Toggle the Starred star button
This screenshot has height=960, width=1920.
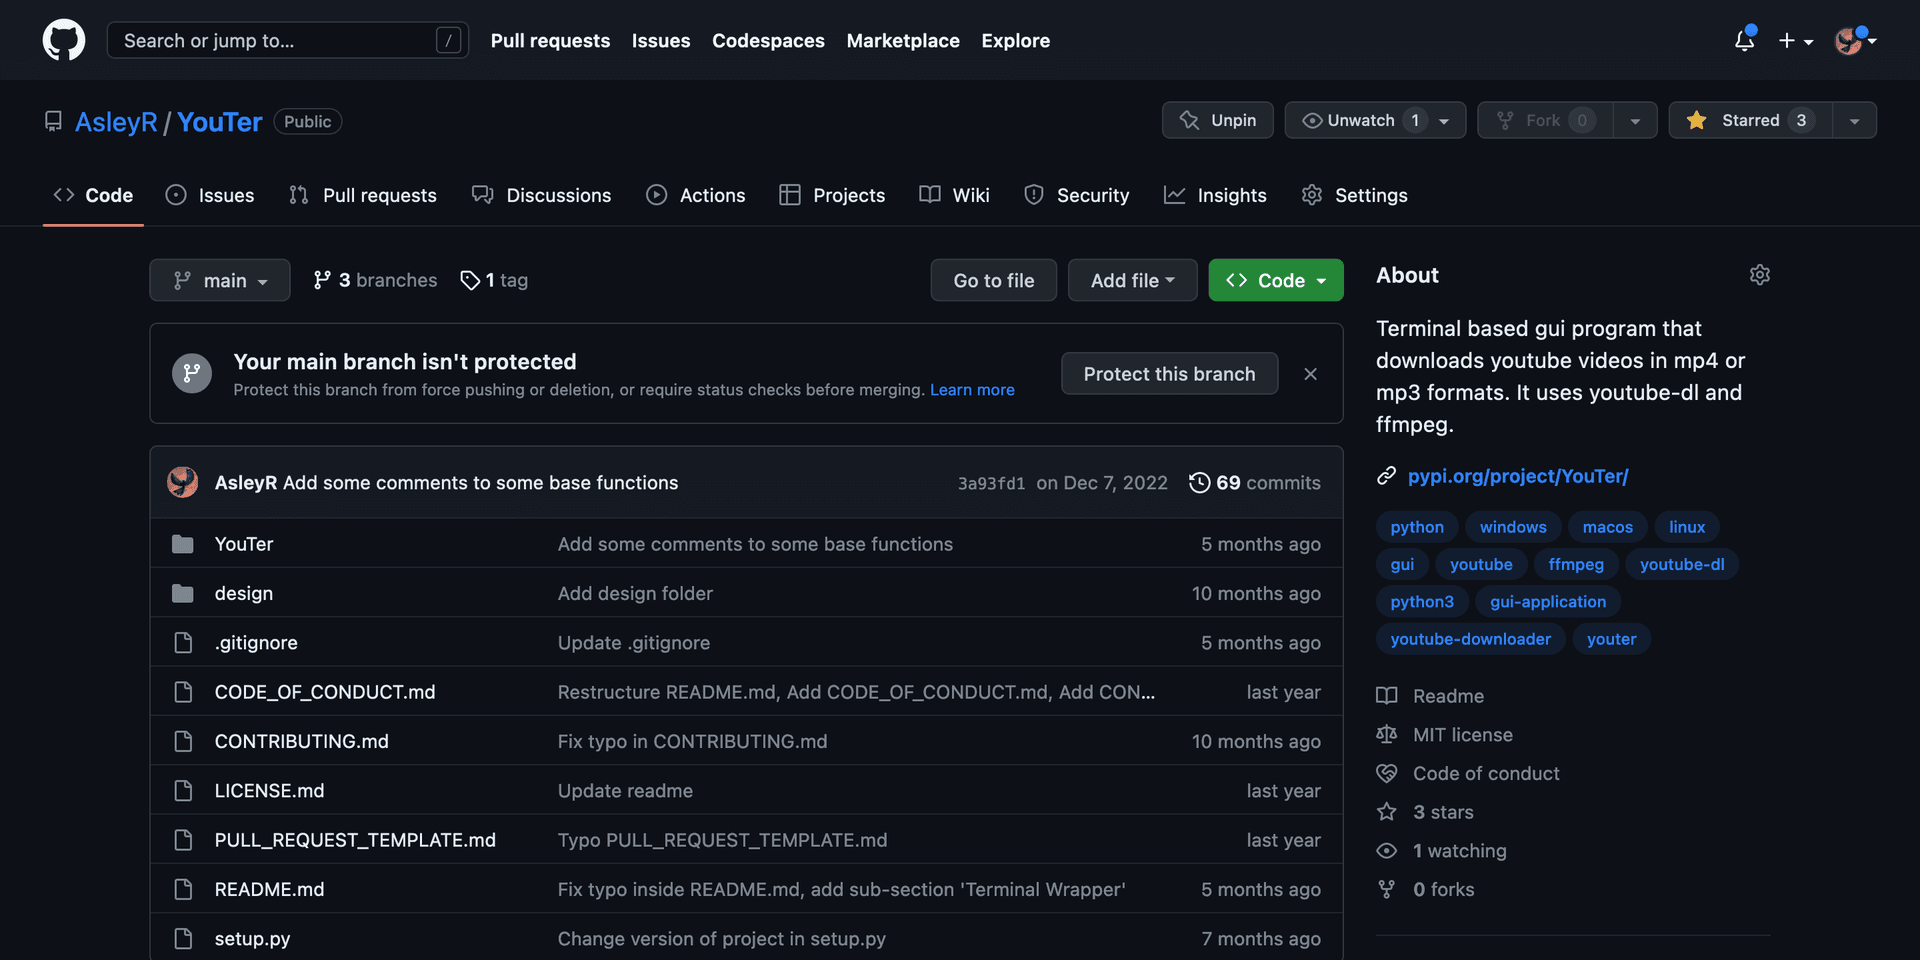[1750, 120]
